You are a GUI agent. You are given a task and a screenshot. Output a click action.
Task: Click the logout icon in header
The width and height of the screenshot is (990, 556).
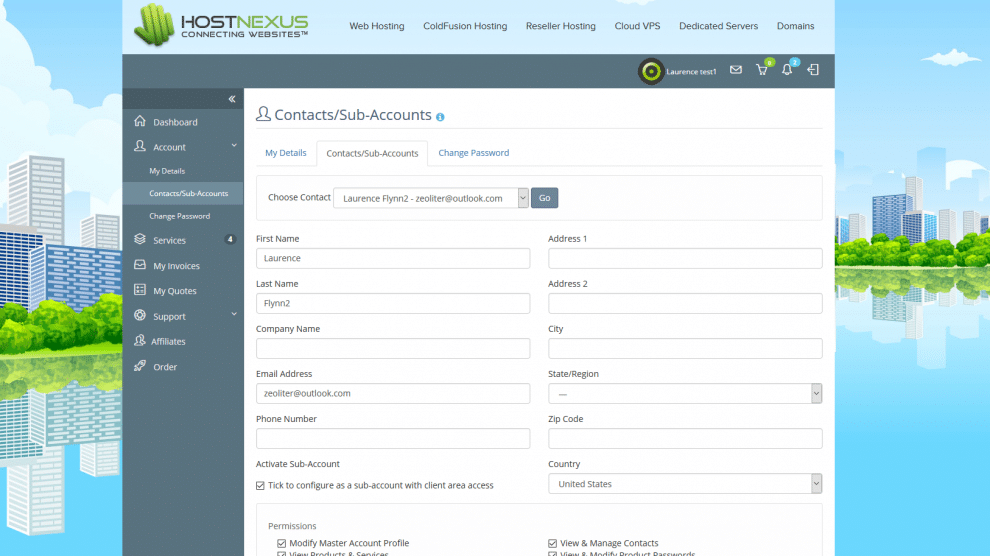pos(813,70)
